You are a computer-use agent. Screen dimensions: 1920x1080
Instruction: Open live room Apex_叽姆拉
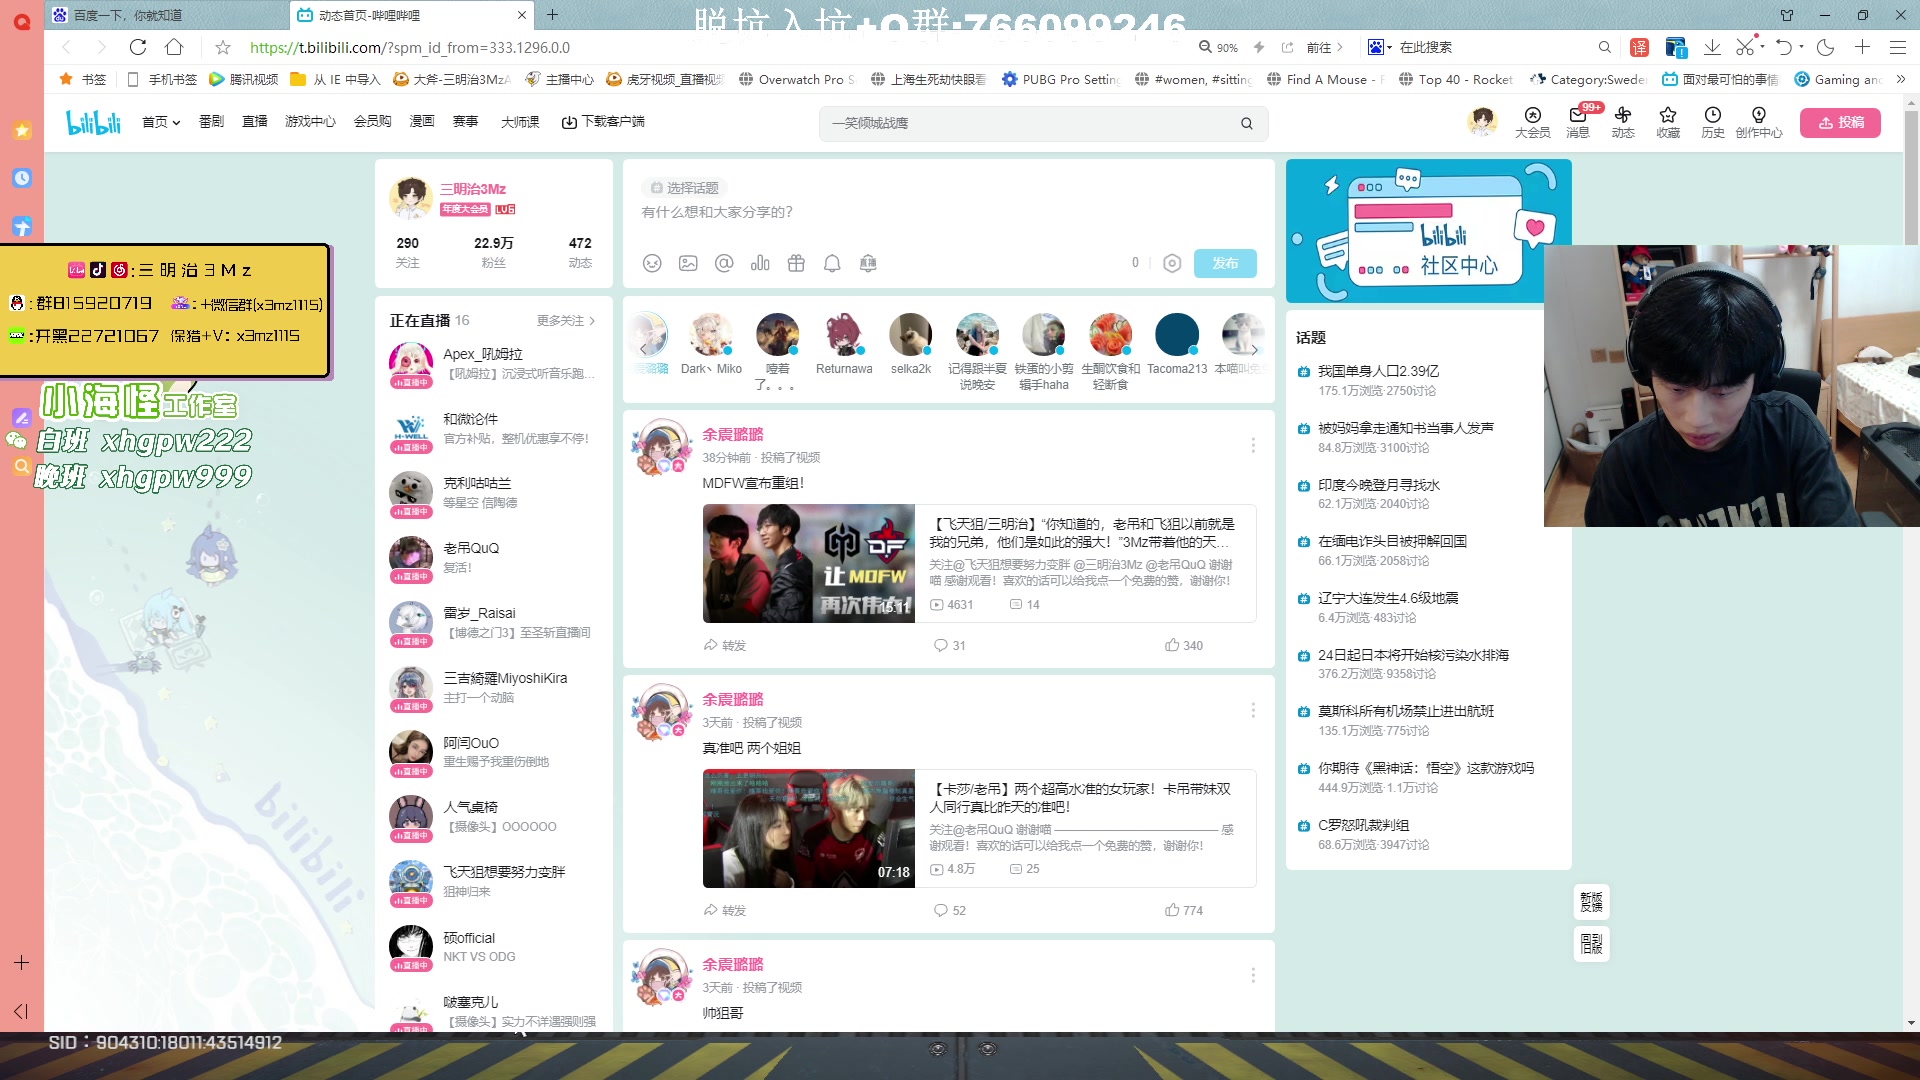coord(493,364)
